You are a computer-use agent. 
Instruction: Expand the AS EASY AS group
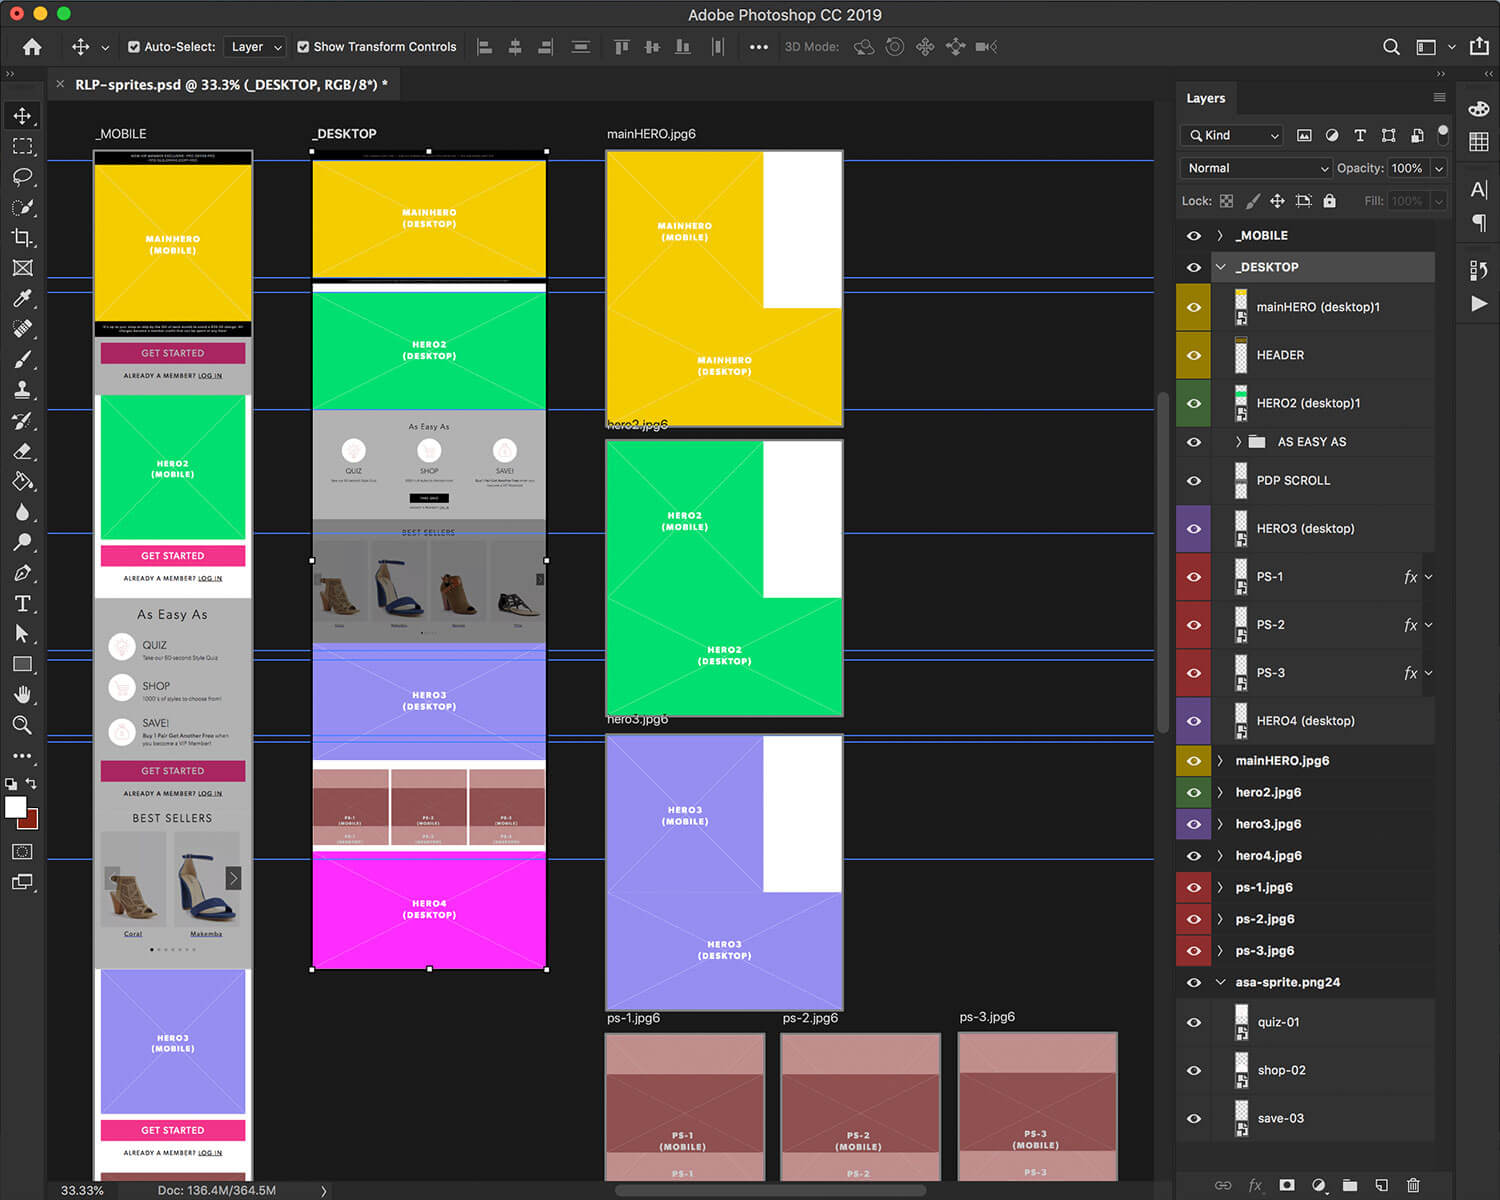point(1238,442)
